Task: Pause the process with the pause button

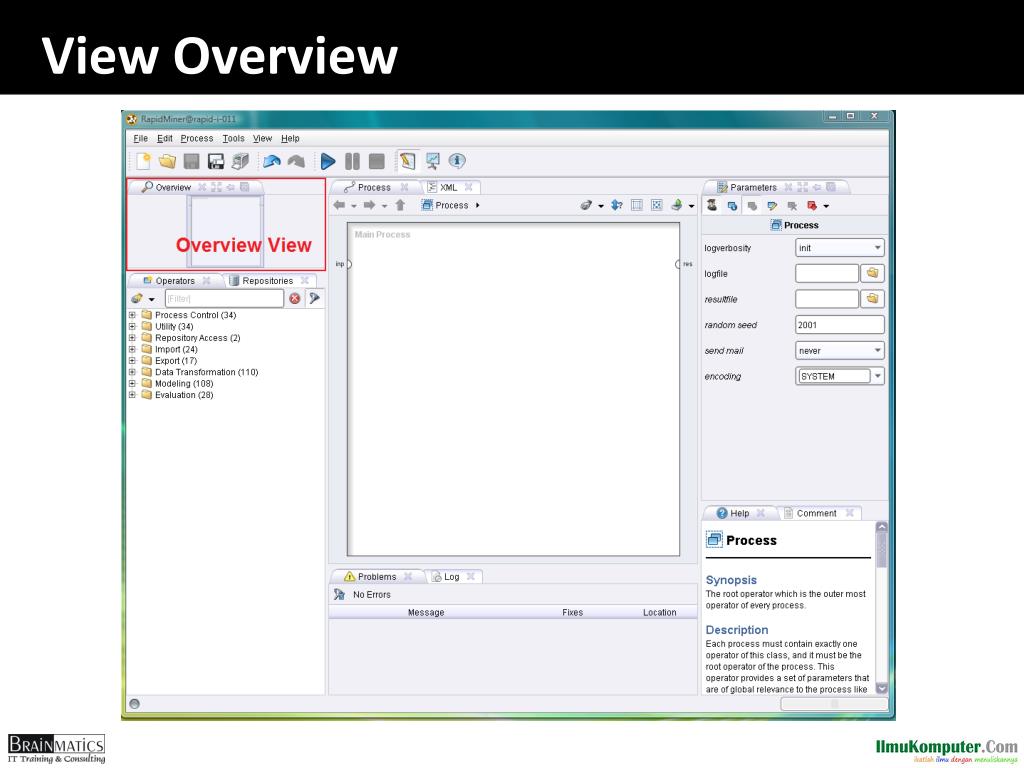Action: point(352,161)
